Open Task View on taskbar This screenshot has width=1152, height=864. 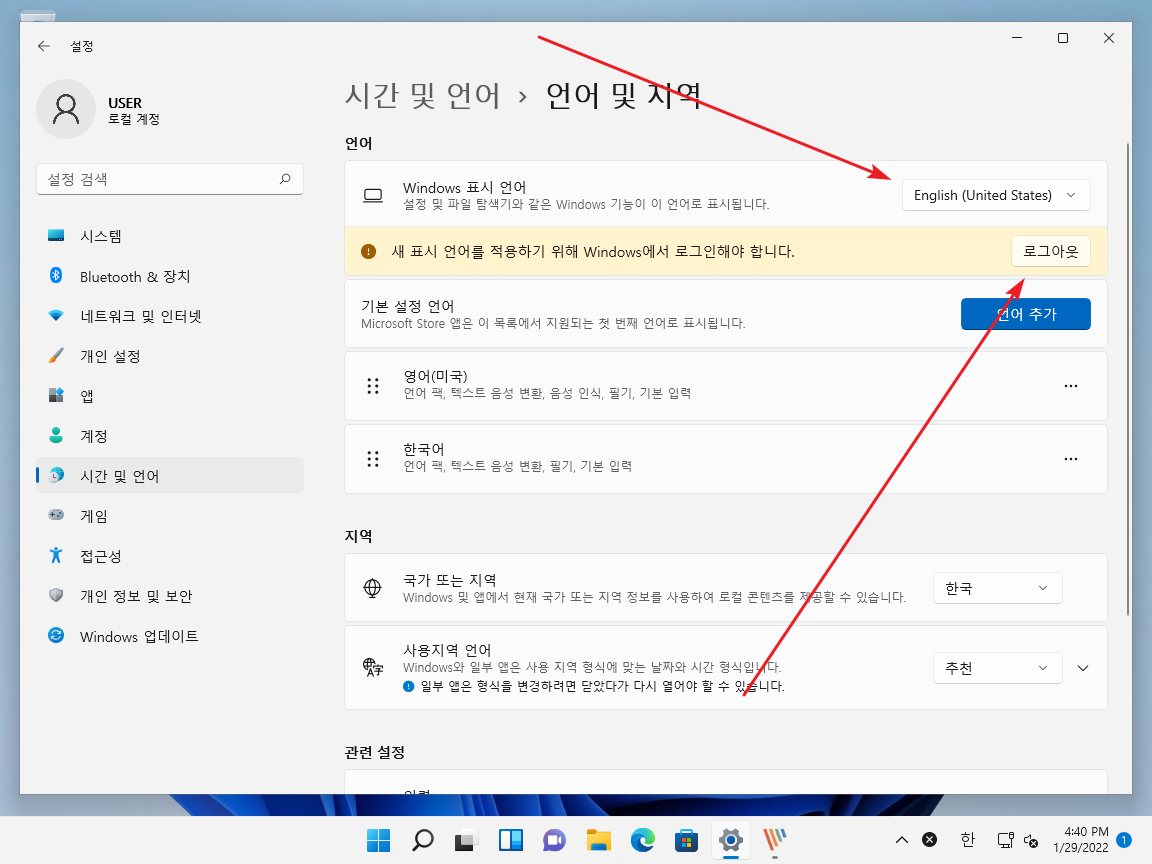click(x=467, y=840)
